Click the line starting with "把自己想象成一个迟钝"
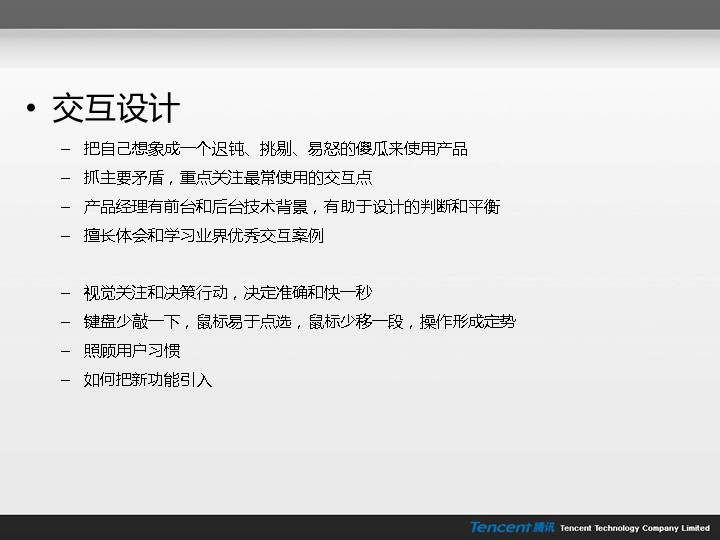 point(275,149)
